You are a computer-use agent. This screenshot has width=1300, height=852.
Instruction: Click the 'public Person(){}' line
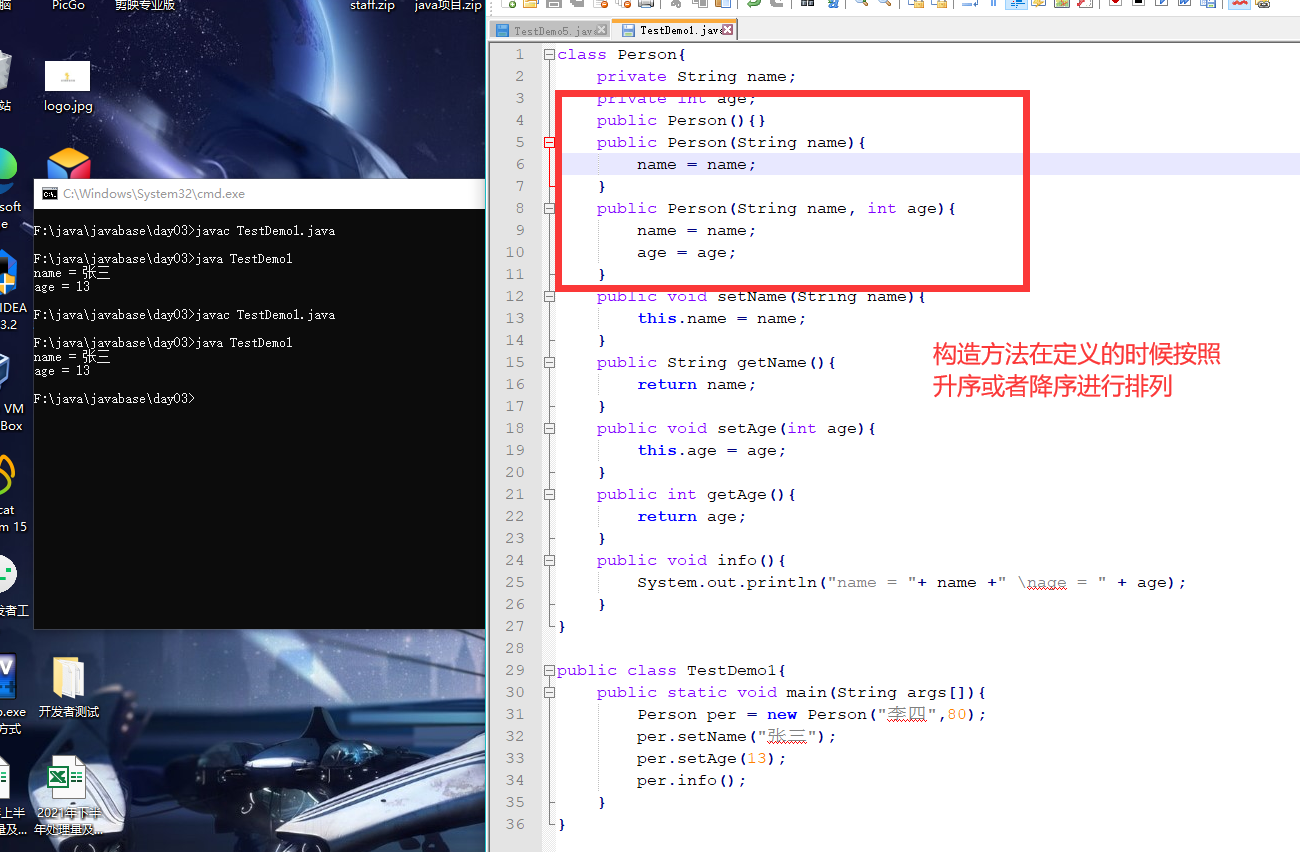click(681, 120)
